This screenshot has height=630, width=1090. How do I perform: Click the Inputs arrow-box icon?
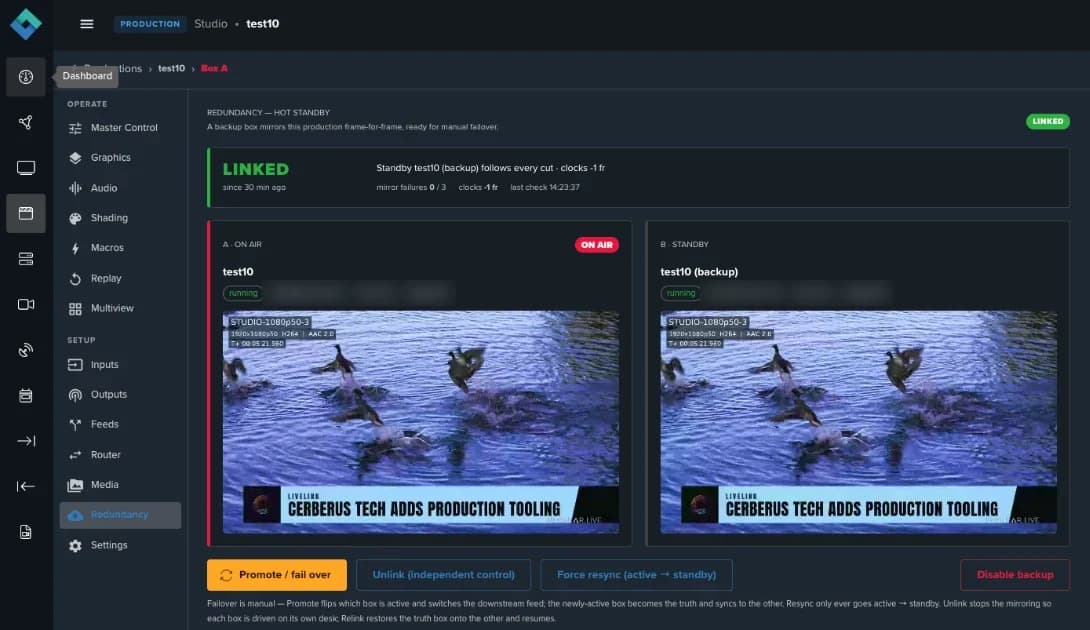75,364
